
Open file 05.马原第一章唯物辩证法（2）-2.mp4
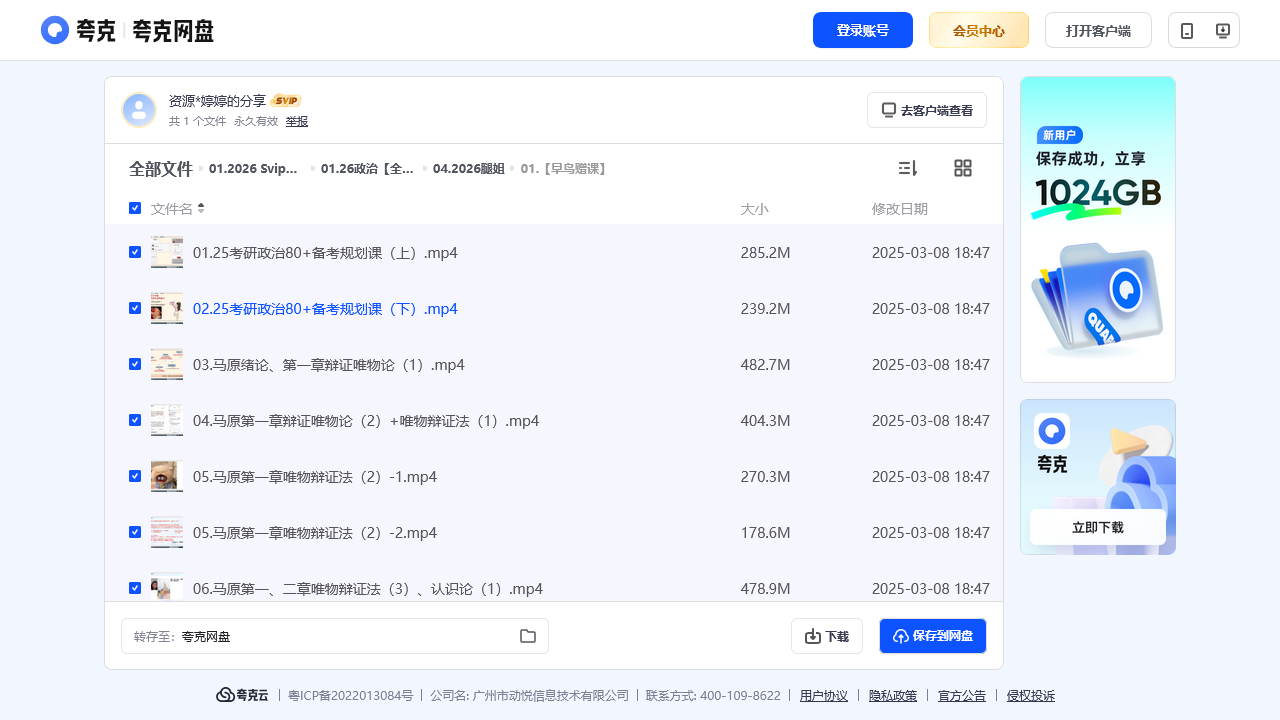click(x=315, y=533)
